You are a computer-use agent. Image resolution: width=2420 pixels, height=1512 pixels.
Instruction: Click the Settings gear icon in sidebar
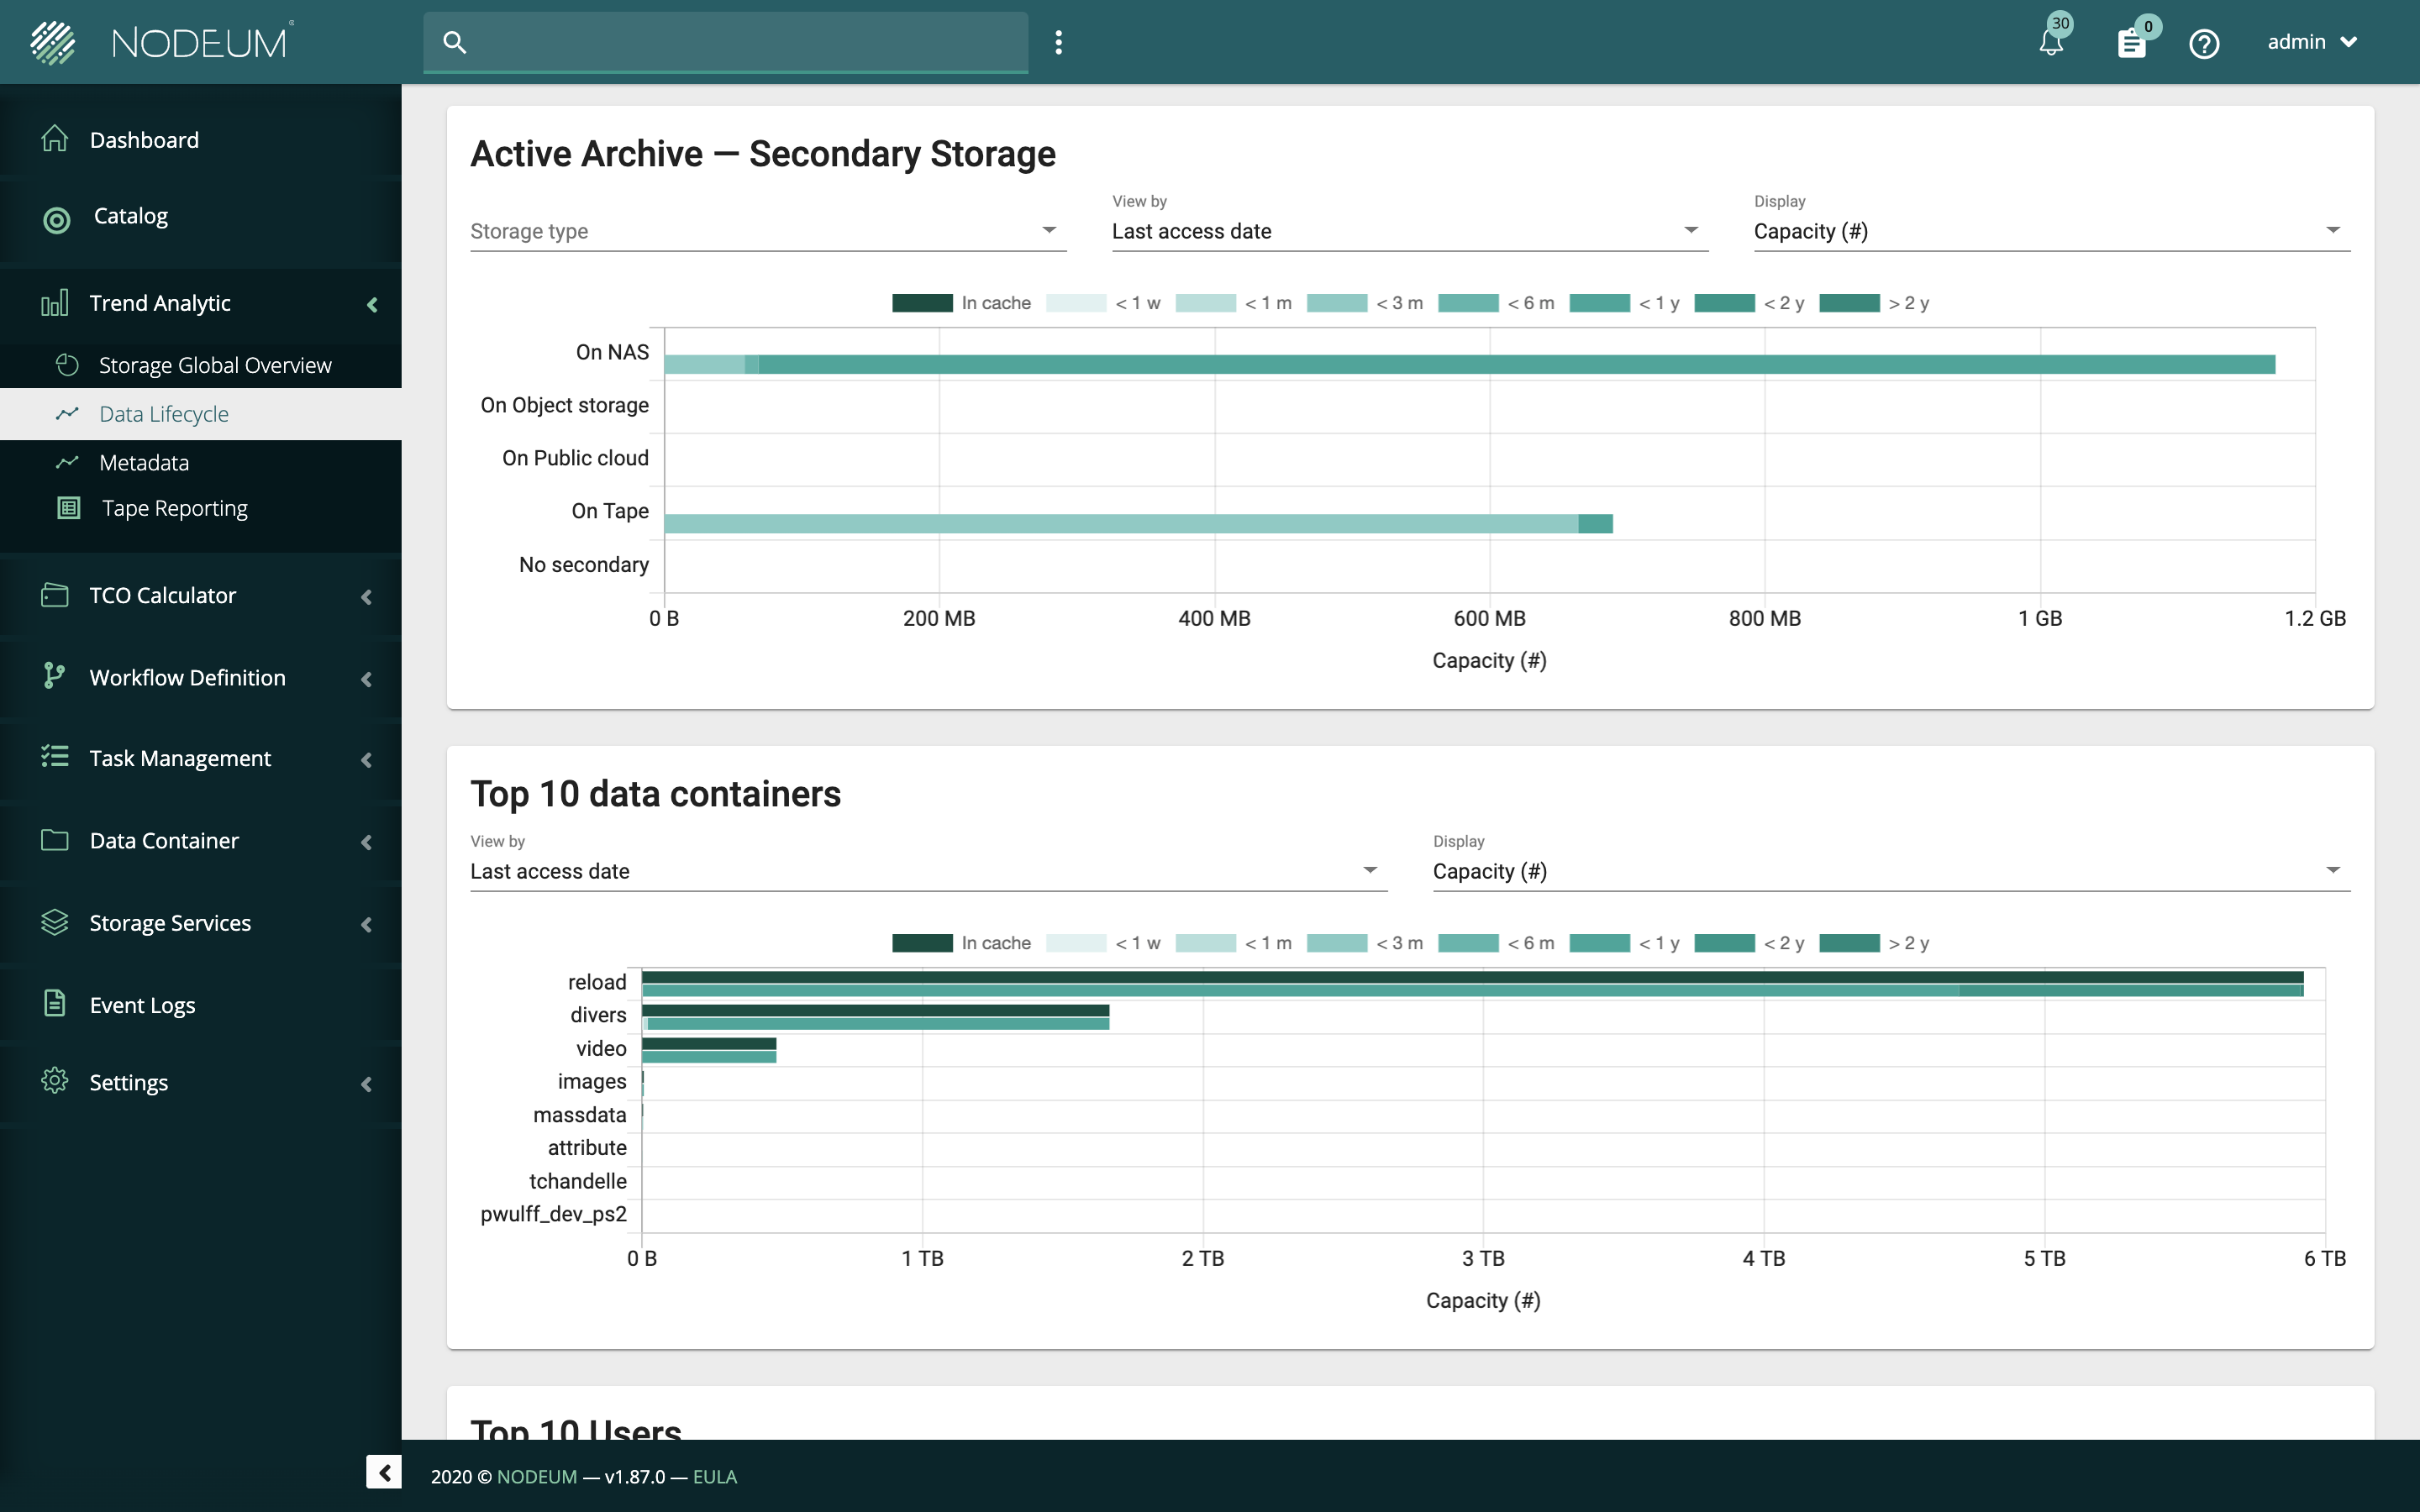(x=55, y=1081)
